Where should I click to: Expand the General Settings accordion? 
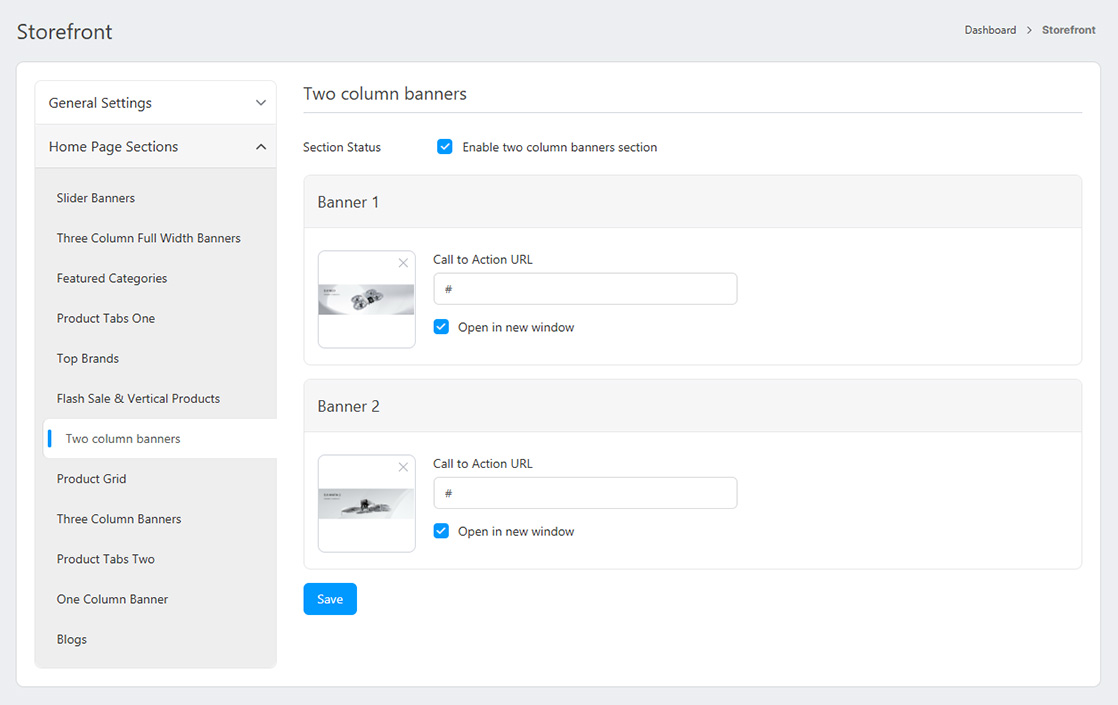[155, 103]
